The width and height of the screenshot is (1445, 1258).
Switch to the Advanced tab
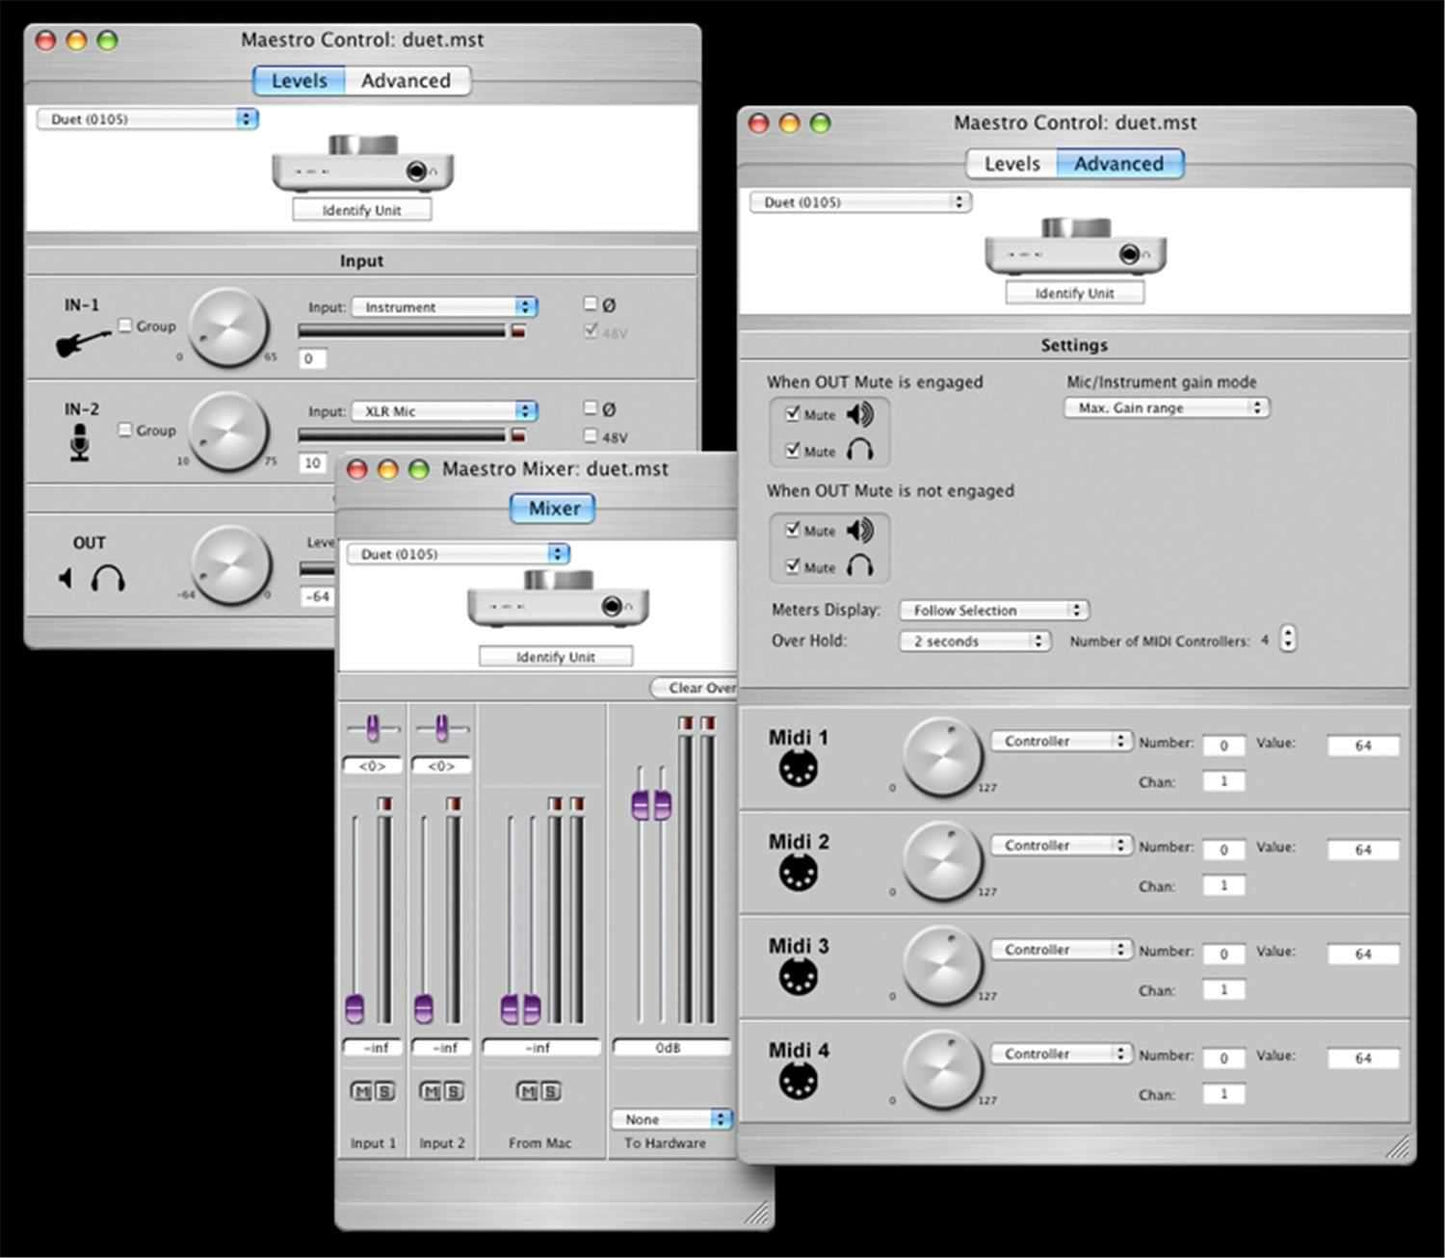click(1120, 163)
